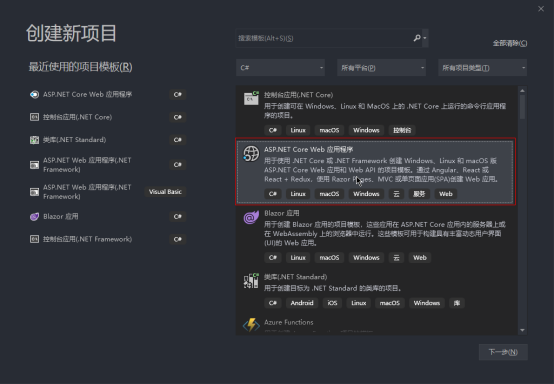Viewport: 554px width, 384px height.
Task: Click 全部清除 clear all link
Action: click(510, 43)
